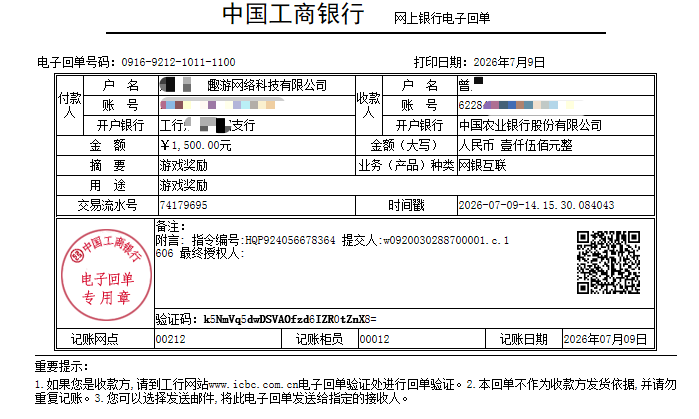This screenshot has height=419, width=699.
Task: Click the 验证码 label
Action: coord(177,320)
